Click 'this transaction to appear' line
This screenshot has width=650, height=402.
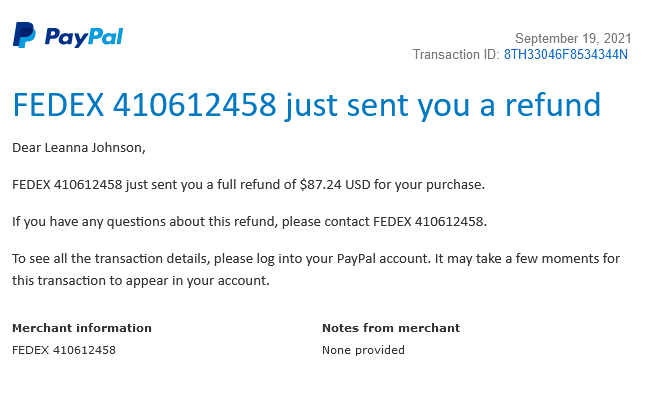point(141,281)
